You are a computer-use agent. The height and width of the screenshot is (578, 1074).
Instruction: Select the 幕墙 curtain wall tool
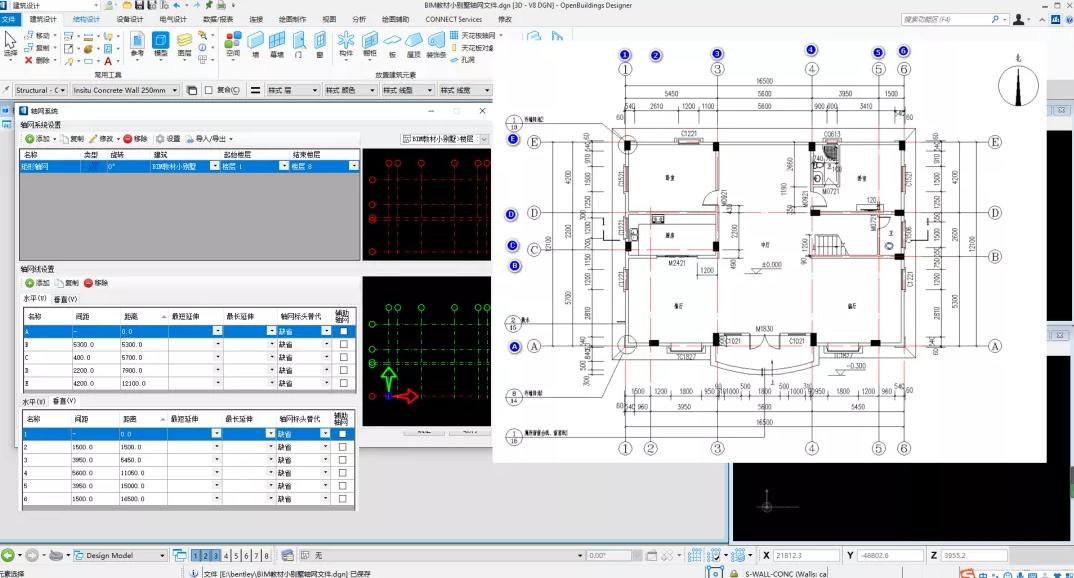(x=277, y=45)
